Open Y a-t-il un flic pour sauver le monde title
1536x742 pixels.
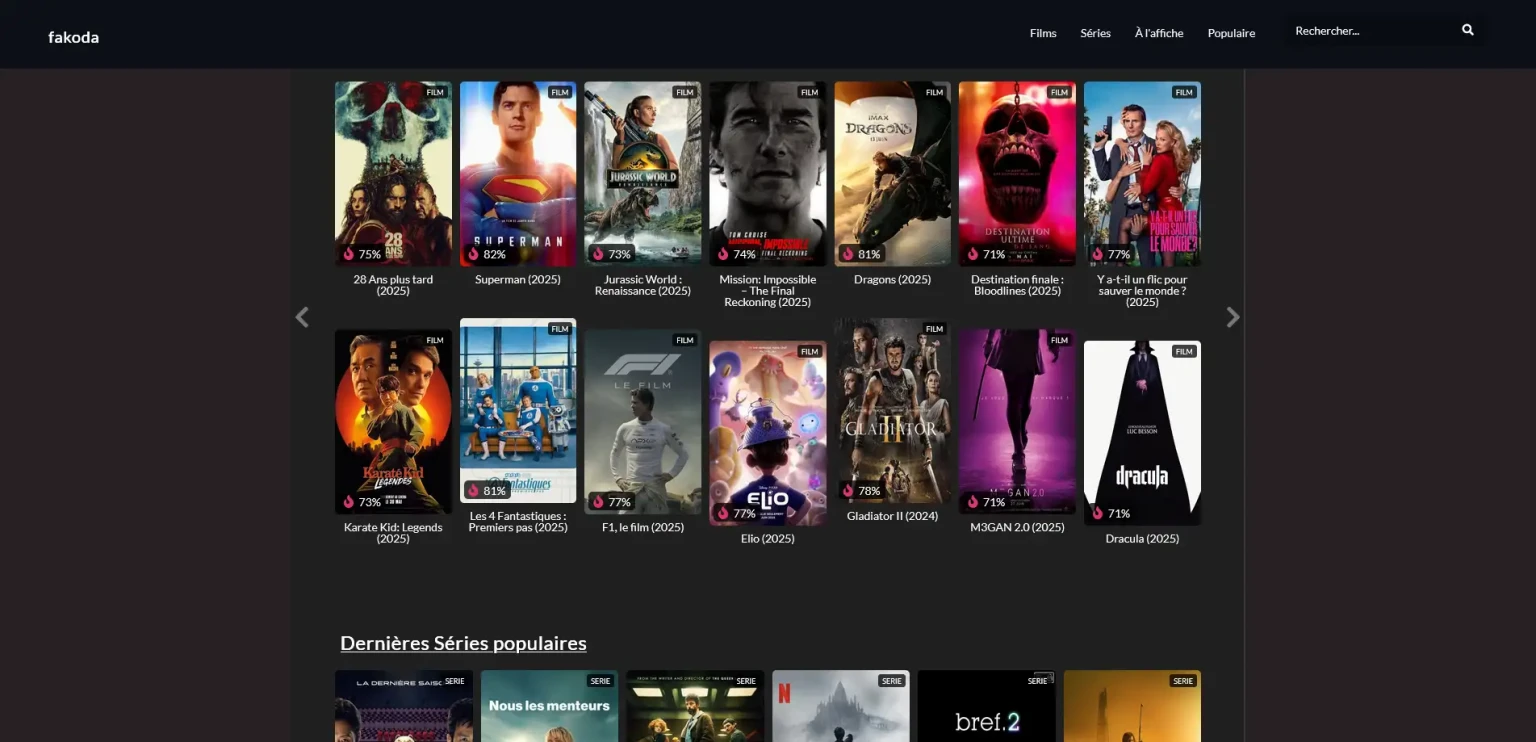(x=1142, y=291)
